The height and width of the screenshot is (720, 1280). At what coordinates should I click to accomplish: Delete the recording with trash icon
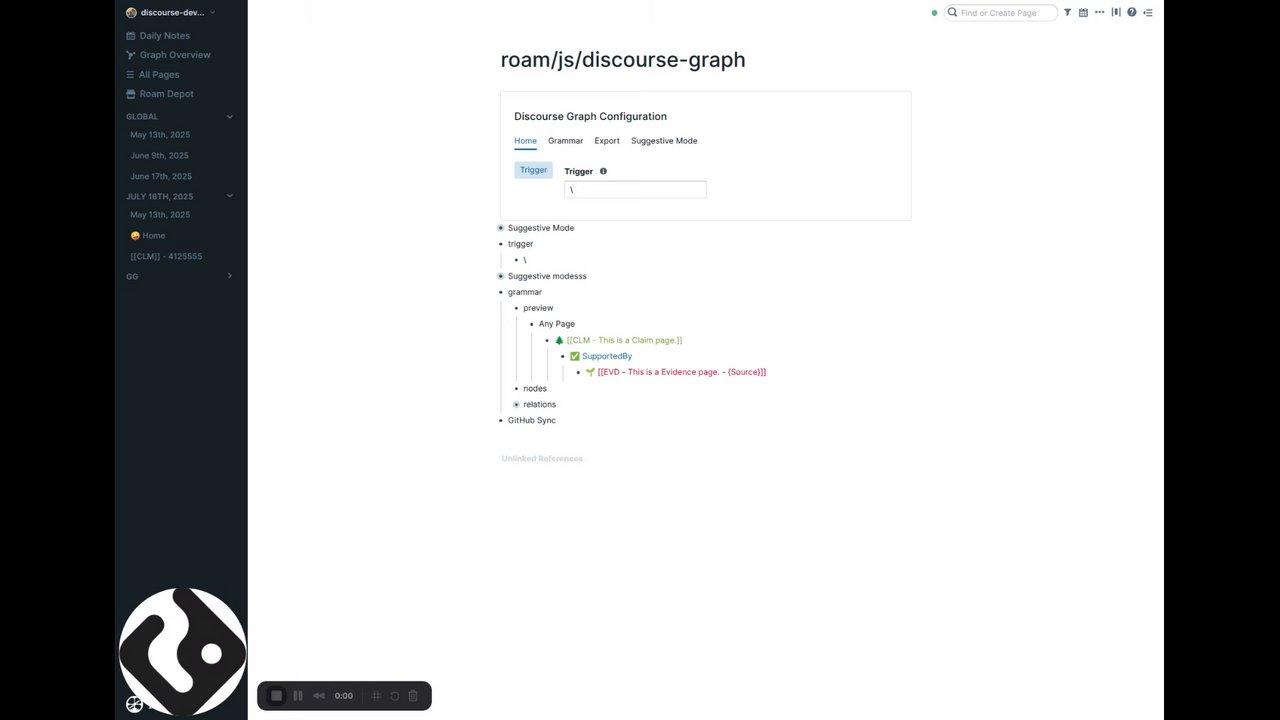pos(413,696)
